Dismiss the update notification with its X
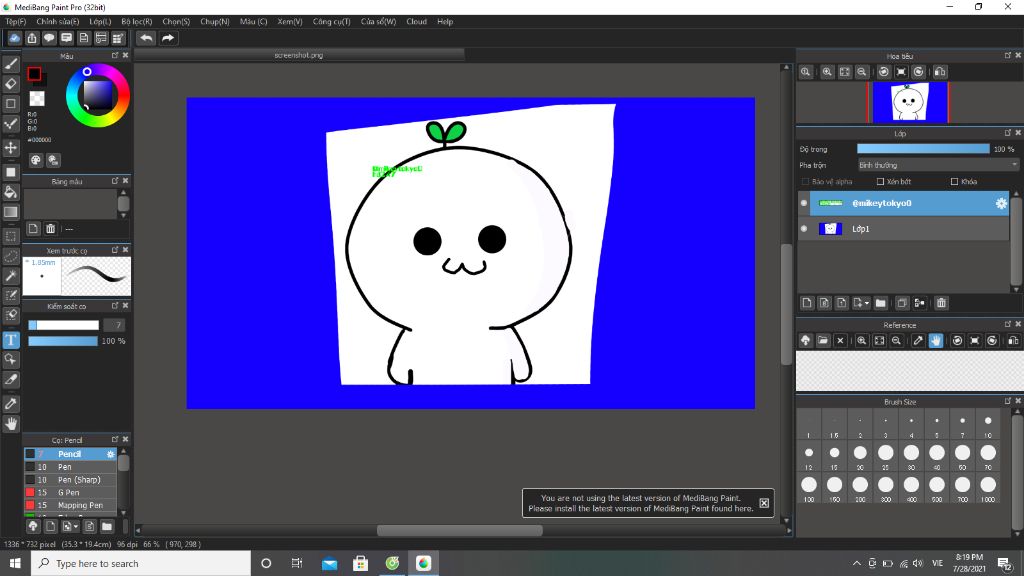 pos(764,503)
